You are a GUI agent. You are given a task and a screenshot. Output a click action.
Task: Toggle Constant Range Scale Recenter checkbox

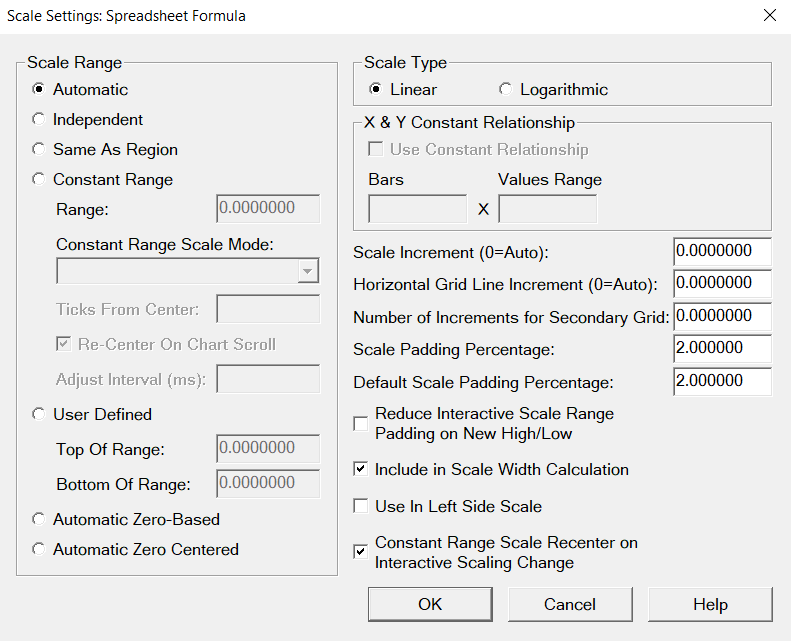pyautogui.click(x=361, y=552)
